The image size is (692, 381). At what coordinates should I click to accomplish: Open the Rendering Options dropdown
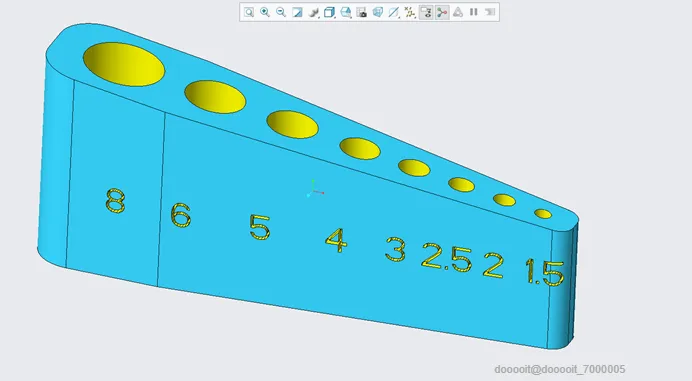313,12
